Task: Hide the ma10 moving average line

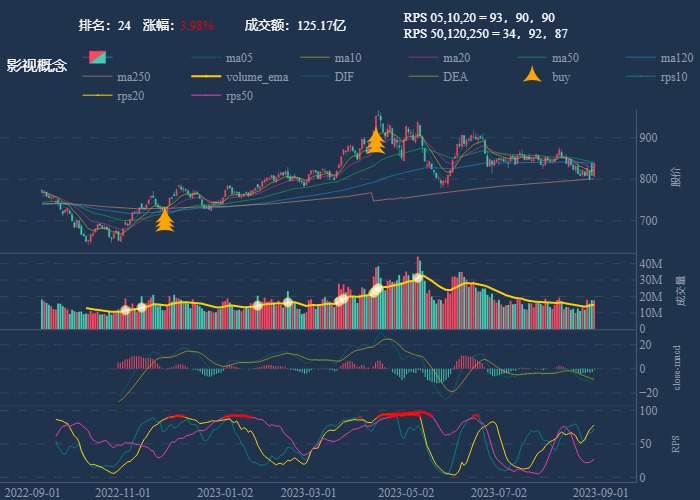Action: [347, 58]
